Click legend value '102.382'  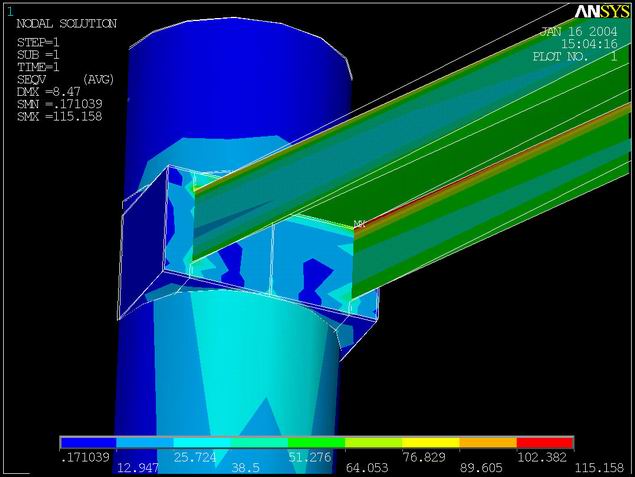(x=542, y=458)
